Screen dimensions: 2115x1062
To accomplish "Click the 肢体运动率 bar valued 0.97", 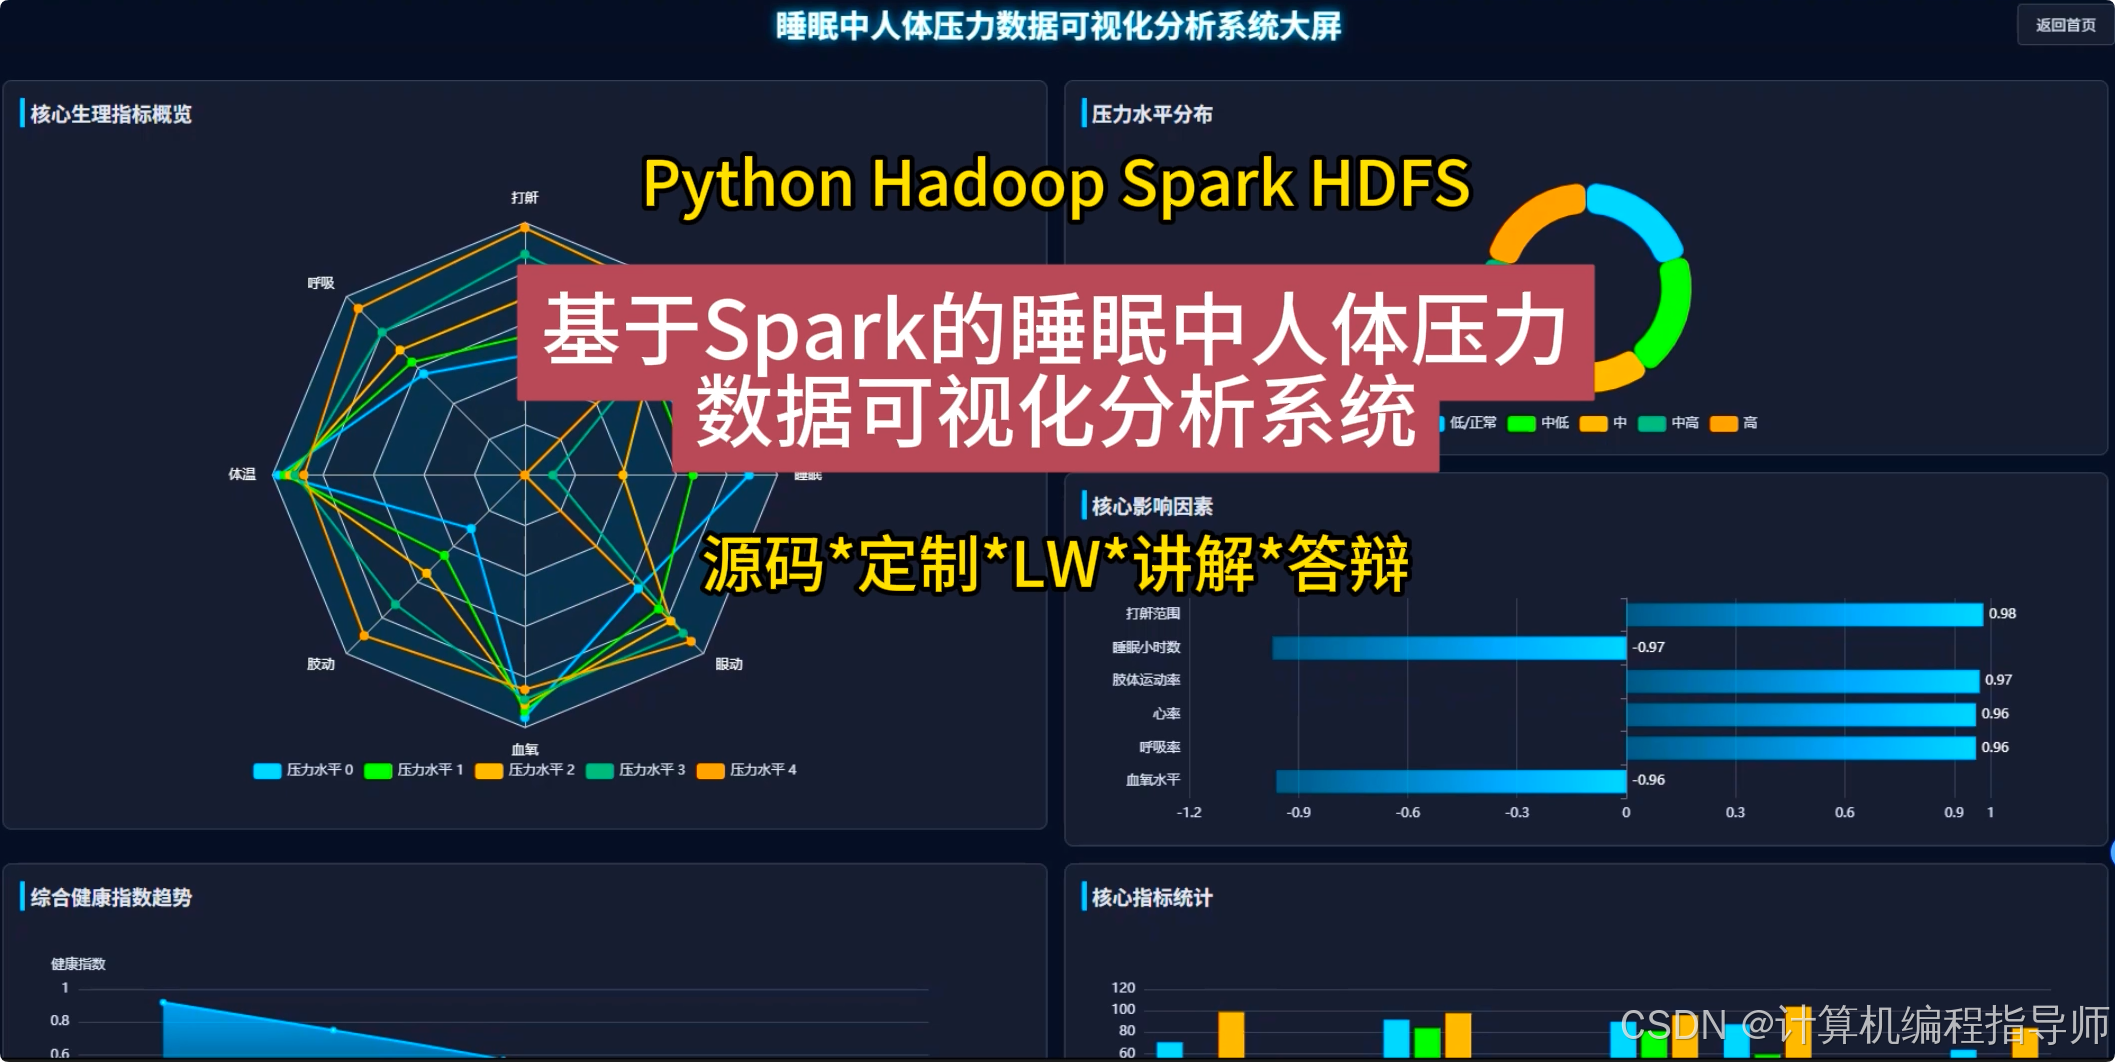I will (1803, 681).
